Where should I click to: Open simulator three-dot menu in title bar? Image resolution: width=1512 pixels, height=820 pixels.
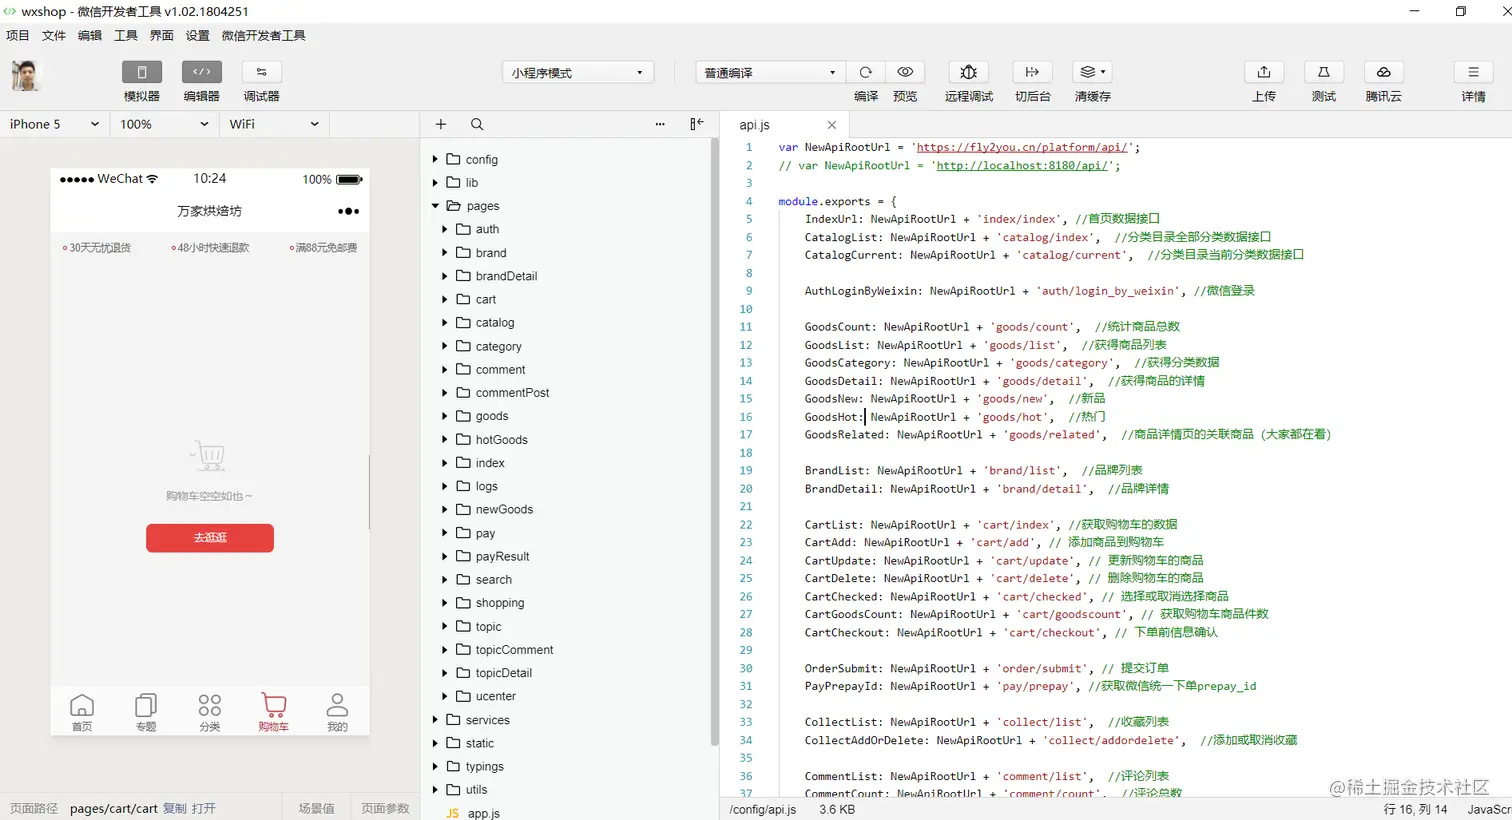tap(348, 211)
